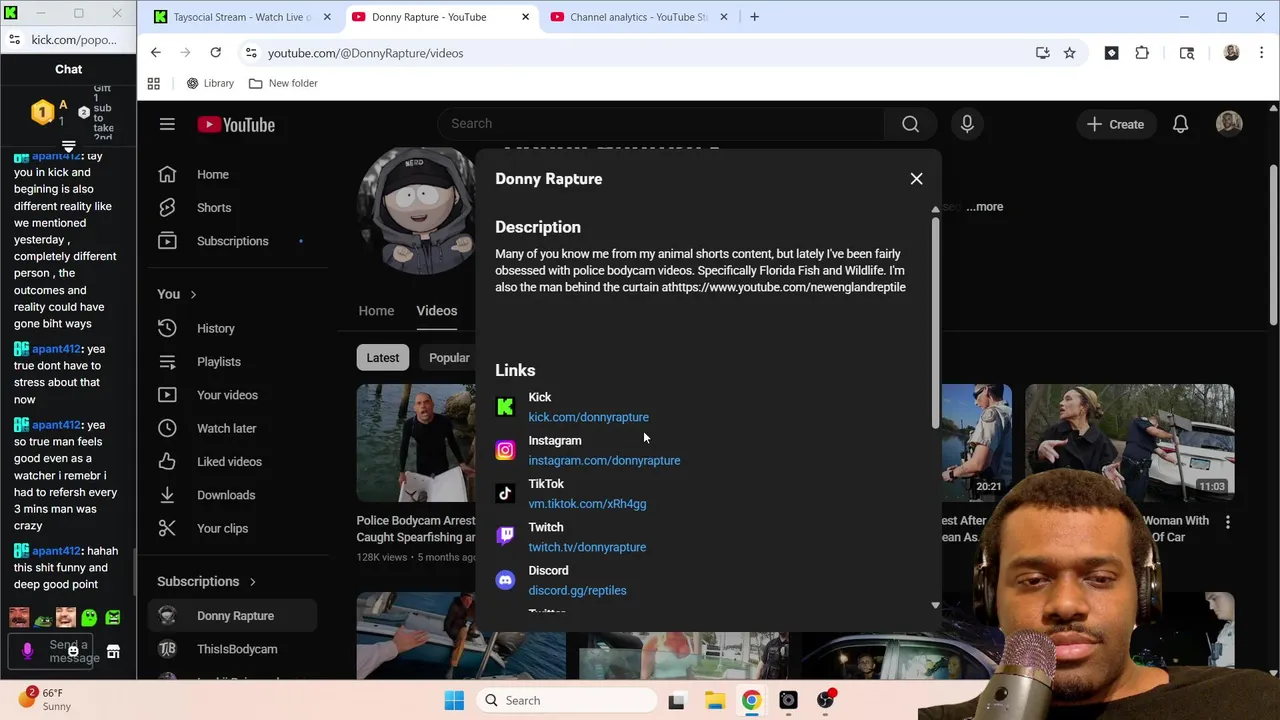The width and height of the screenshot is (1280, 720).
Task: Open the emoji picker in Kick chat
Action: coord(73,651)
